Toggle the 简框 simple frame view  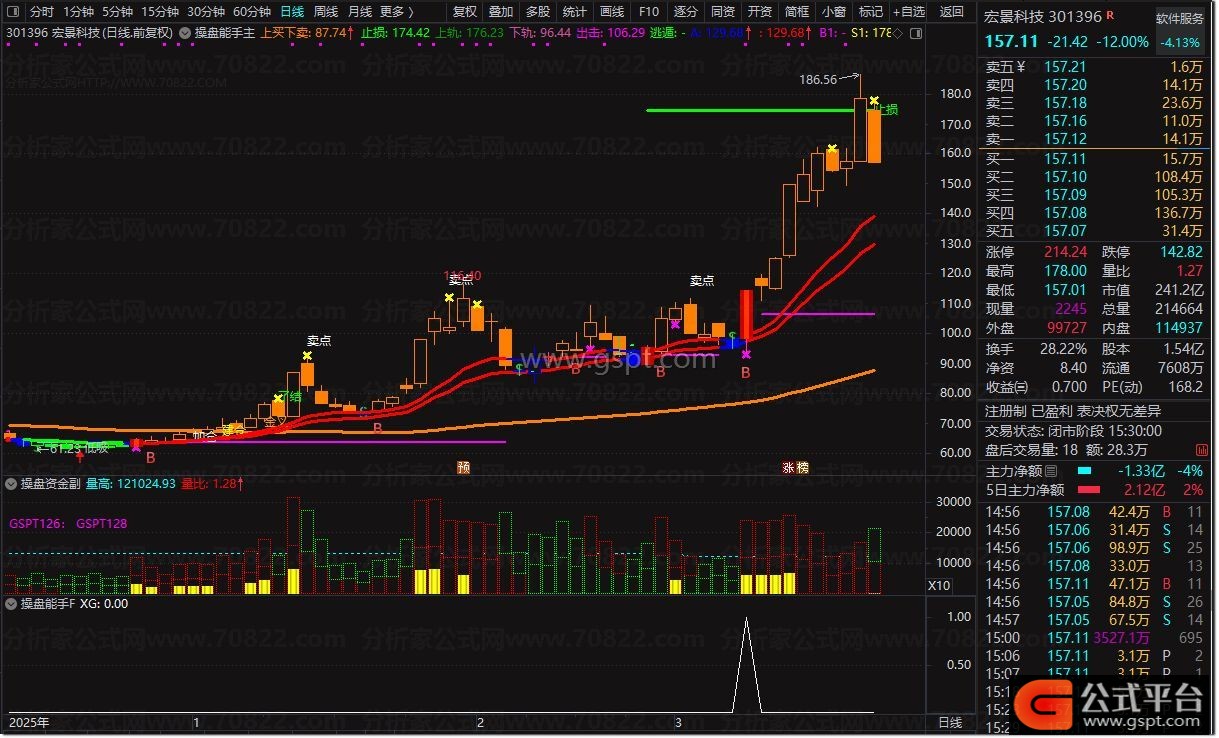point(797,12)
